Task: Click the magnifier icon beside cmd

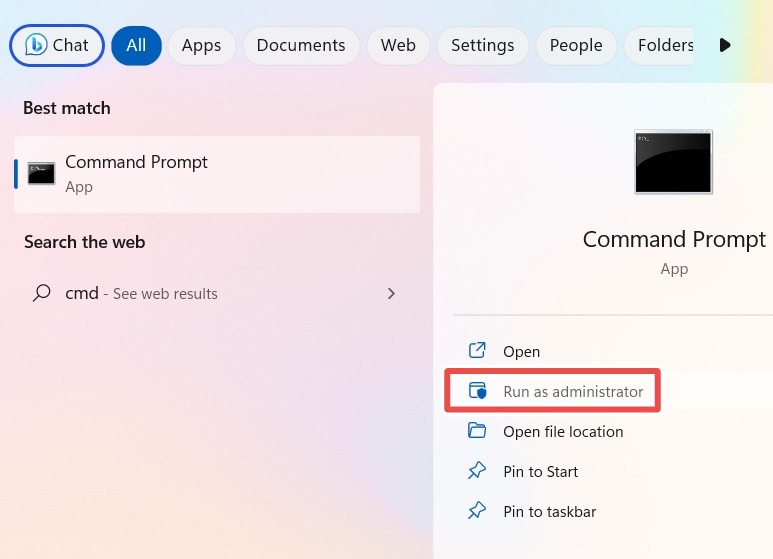Action: (x=42, y=293)
